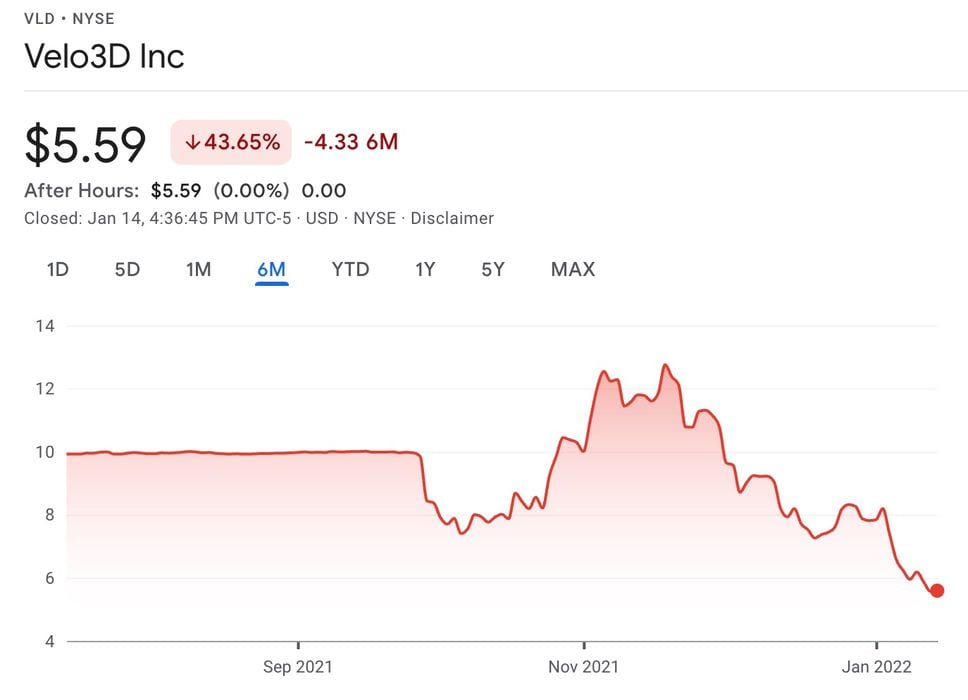Click the down arrow in the percent badge
Image resolution: width=968 pixels, height=700 pixels.
(x=192, y=142)
